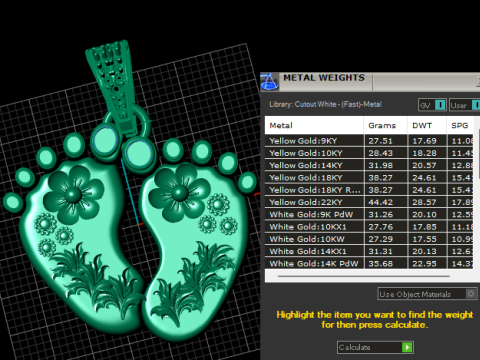Click the 17.85 DWT value

coord(424,227)
